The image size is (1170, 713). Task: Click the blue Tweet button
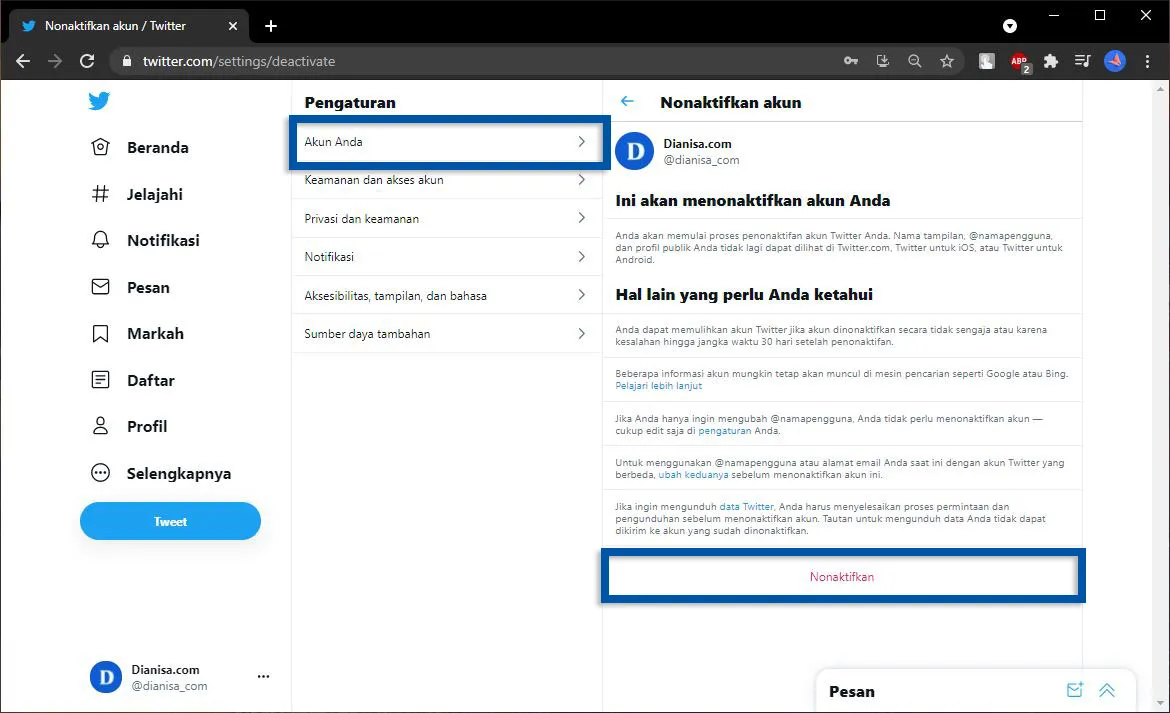170,521
